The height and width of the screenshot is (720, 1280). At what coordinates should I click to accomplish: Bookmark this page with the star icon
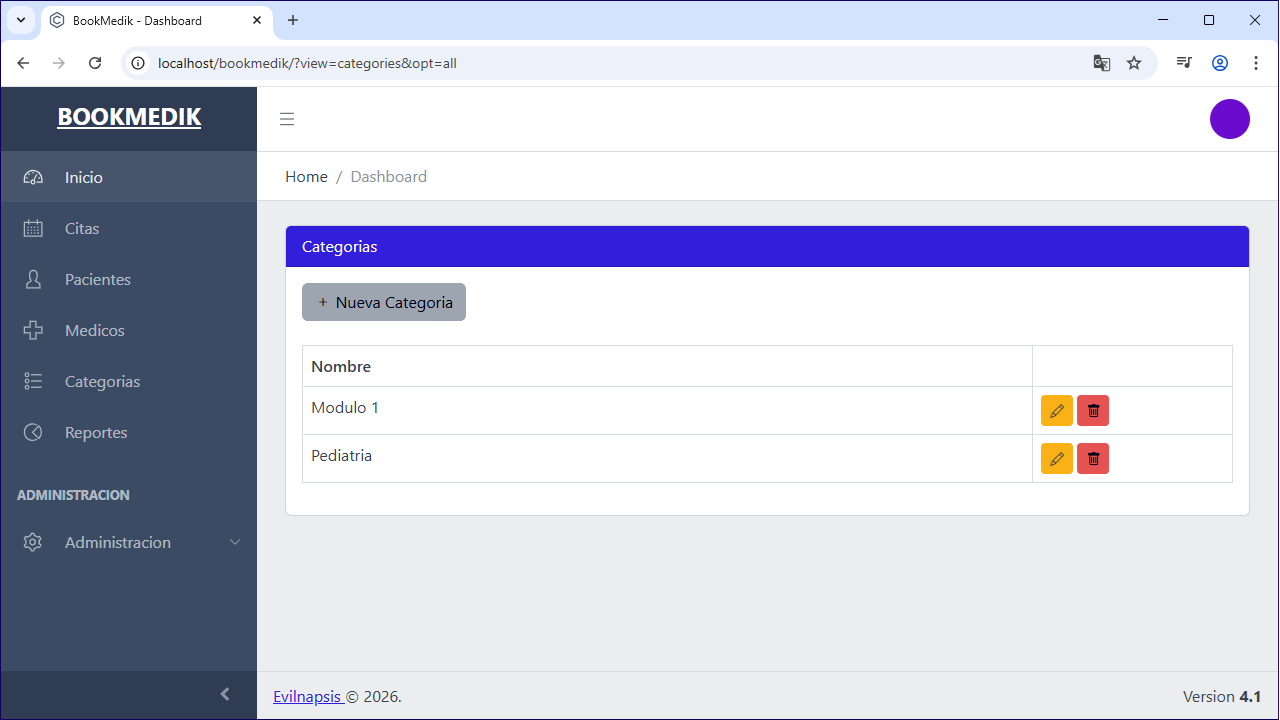[1134, 63]
